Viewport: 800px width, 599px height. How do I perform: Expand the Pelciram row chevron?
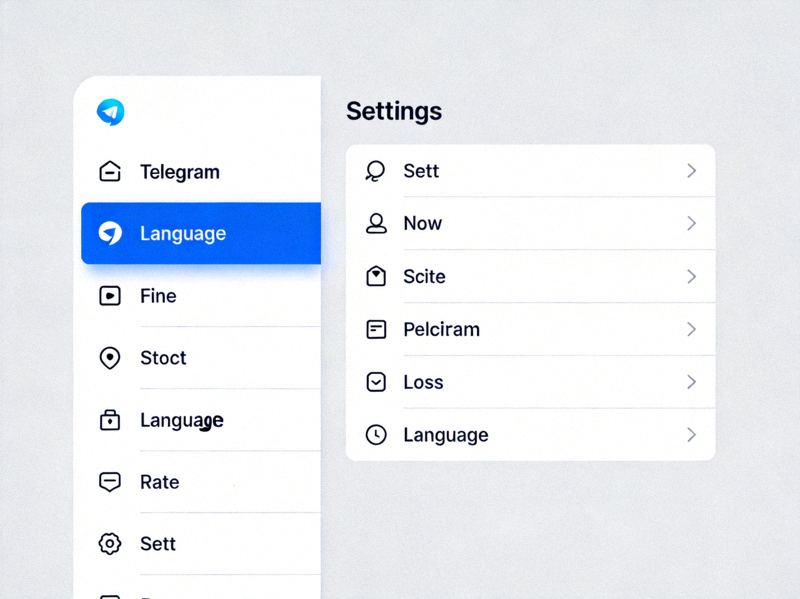(x=691, y=329)
